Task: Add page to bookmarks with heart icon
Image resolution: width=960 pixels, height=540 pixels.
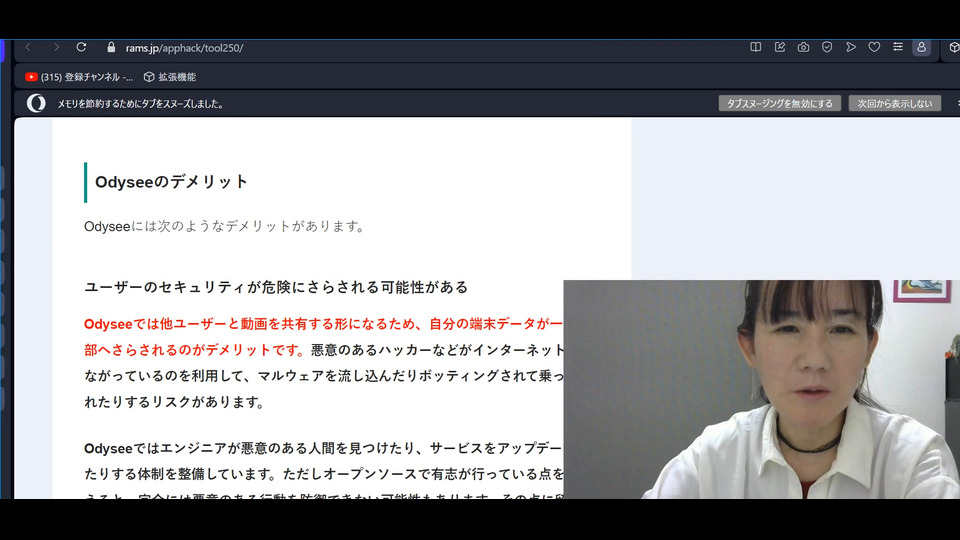Action: pyautogui.click(x=874, y=47)
